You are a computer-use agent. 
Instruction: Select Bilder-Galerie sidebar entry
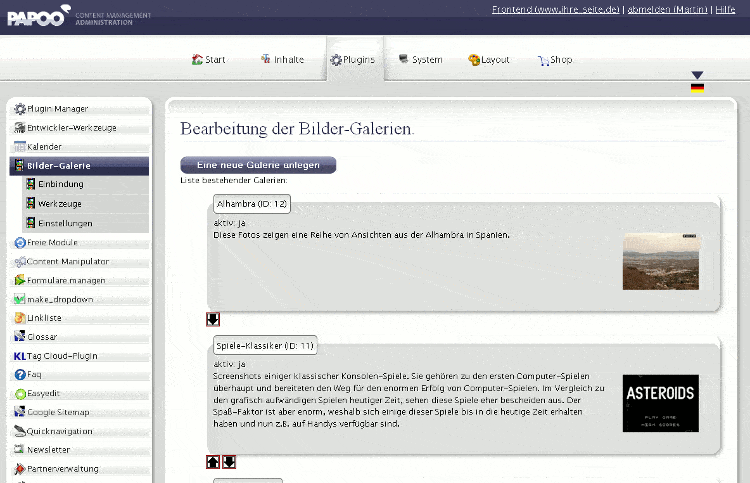pyautogui.click(x=79, y=165)
